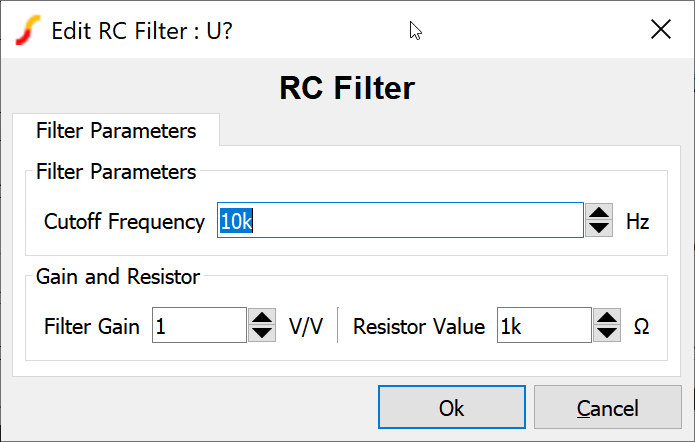
Task: Click the Cutoff Frequency label
Action: click(x=124, y=222)
